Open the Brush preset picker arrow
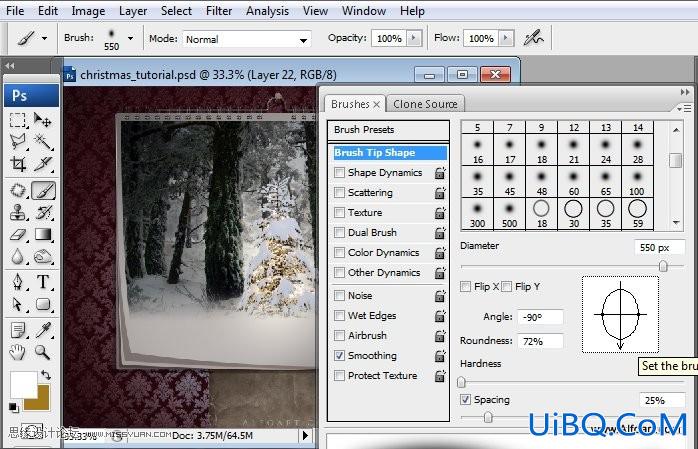The width and height of the screenshot is (698, 449). pos(130,38)
